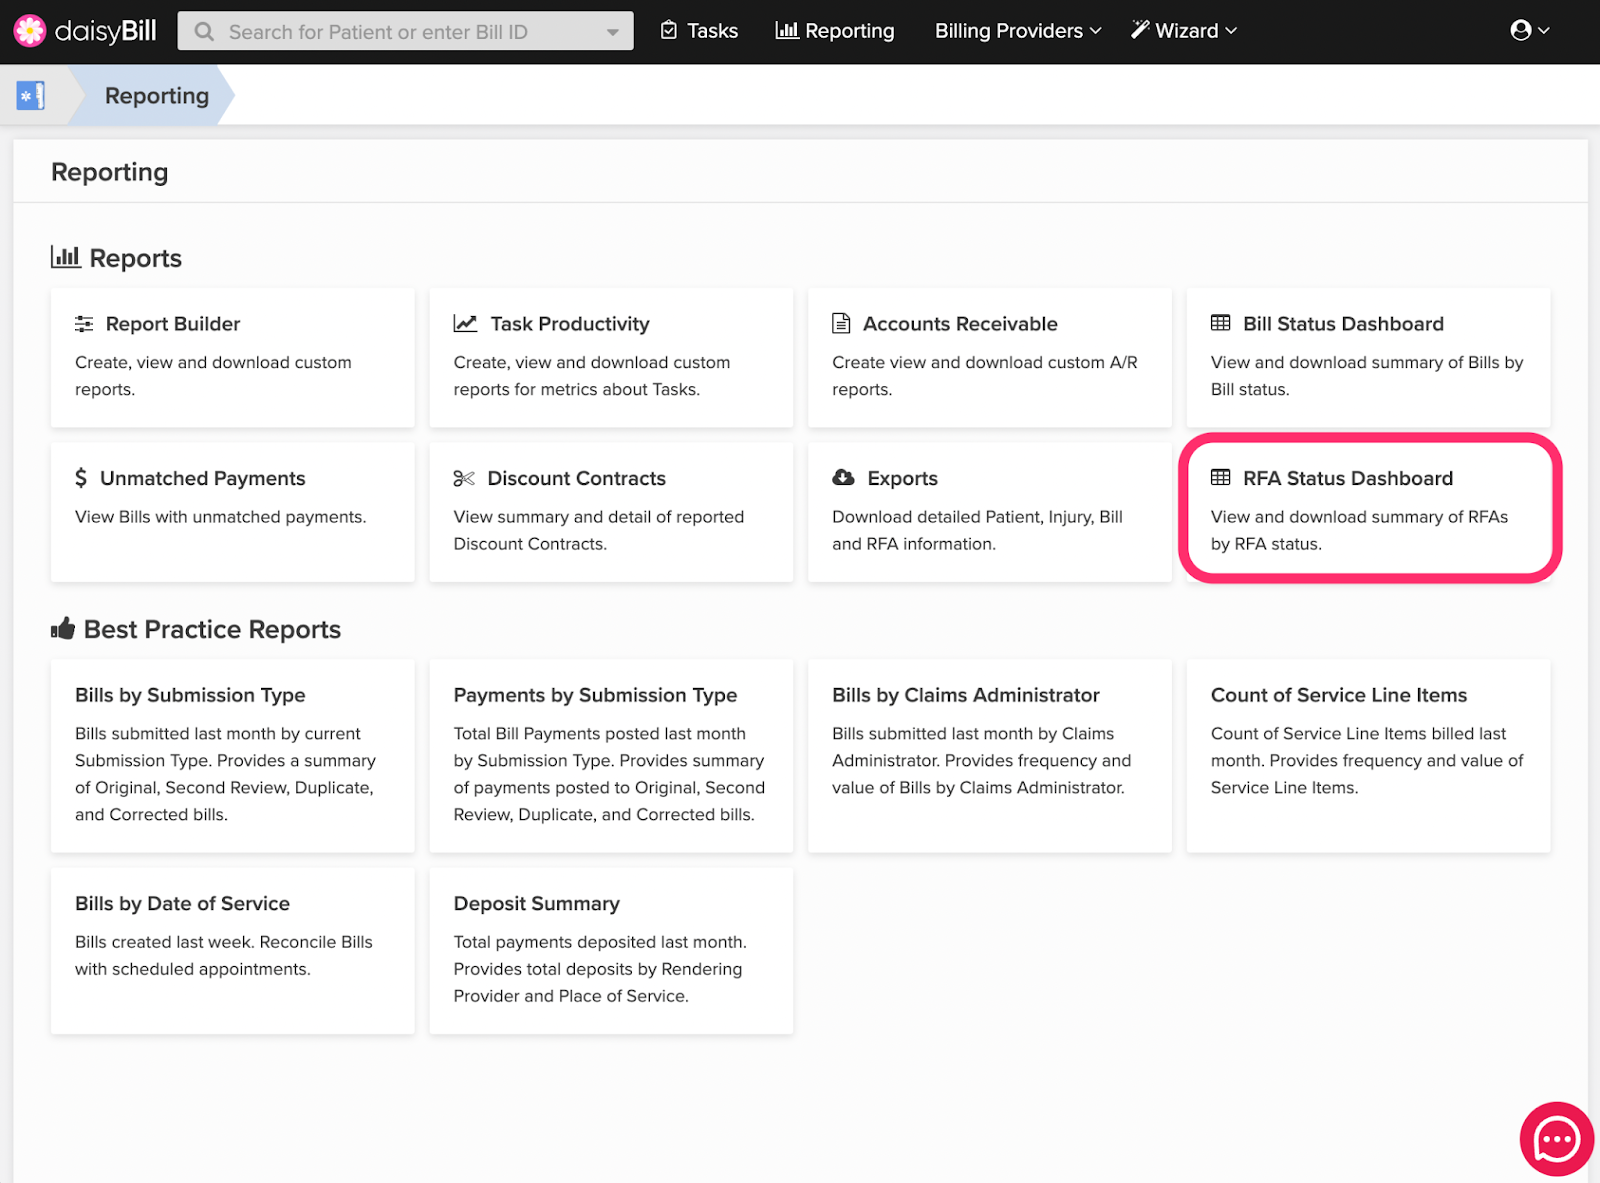This screenshot has height=1183, width=1600.
Task: Open Tasks in the top navigation
Action: [x=699, y=31]
